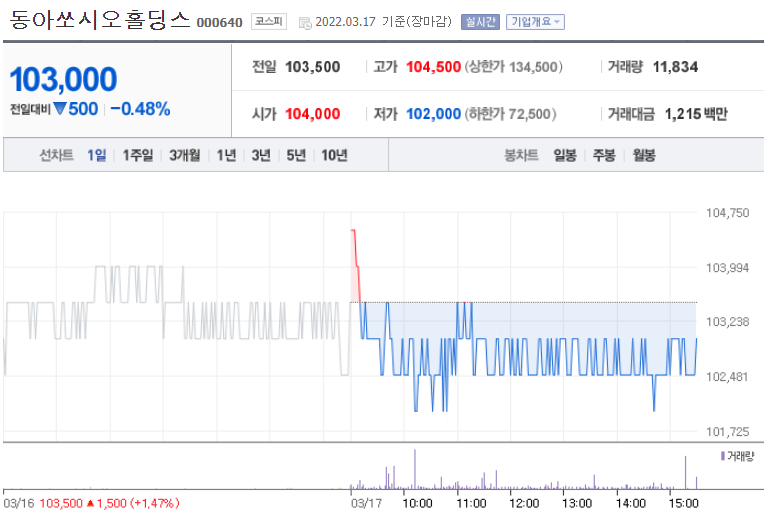
Task: Click the 03/17 date axis label
Action: click(x=366, y=503)
